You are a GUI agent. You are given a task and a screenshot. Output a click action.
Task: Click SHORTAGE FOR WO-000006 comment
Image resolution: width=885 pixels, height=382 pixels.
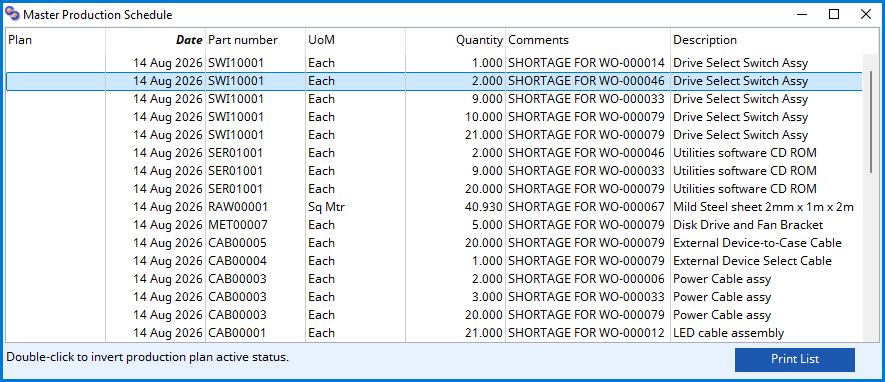(586, 279)
